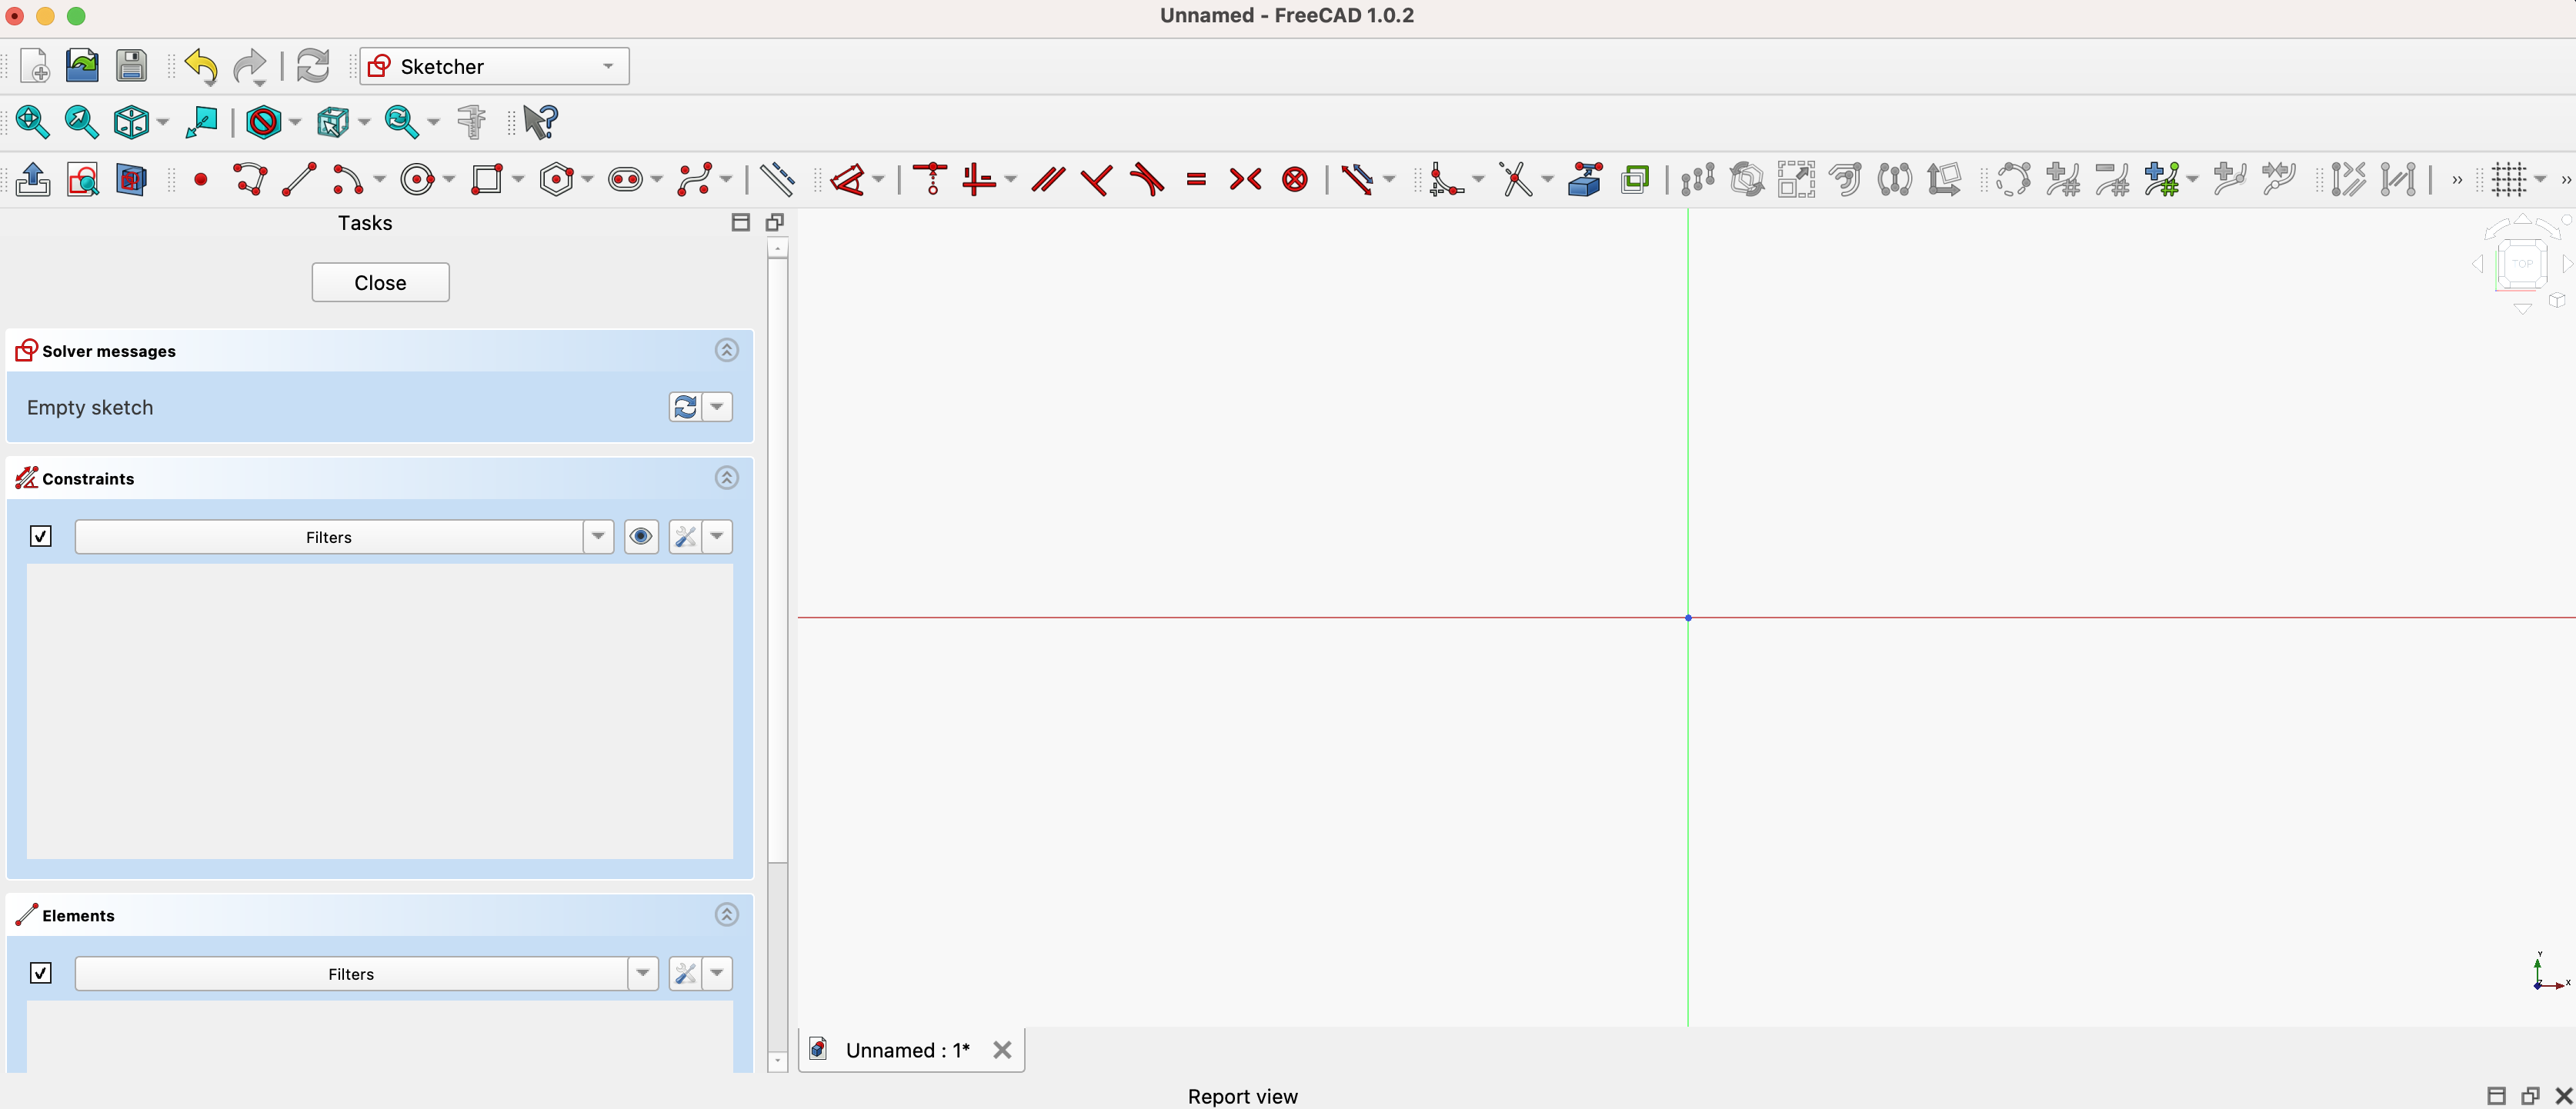
Task: Choose the Create polygon tool
Action: tap(556, 179)
